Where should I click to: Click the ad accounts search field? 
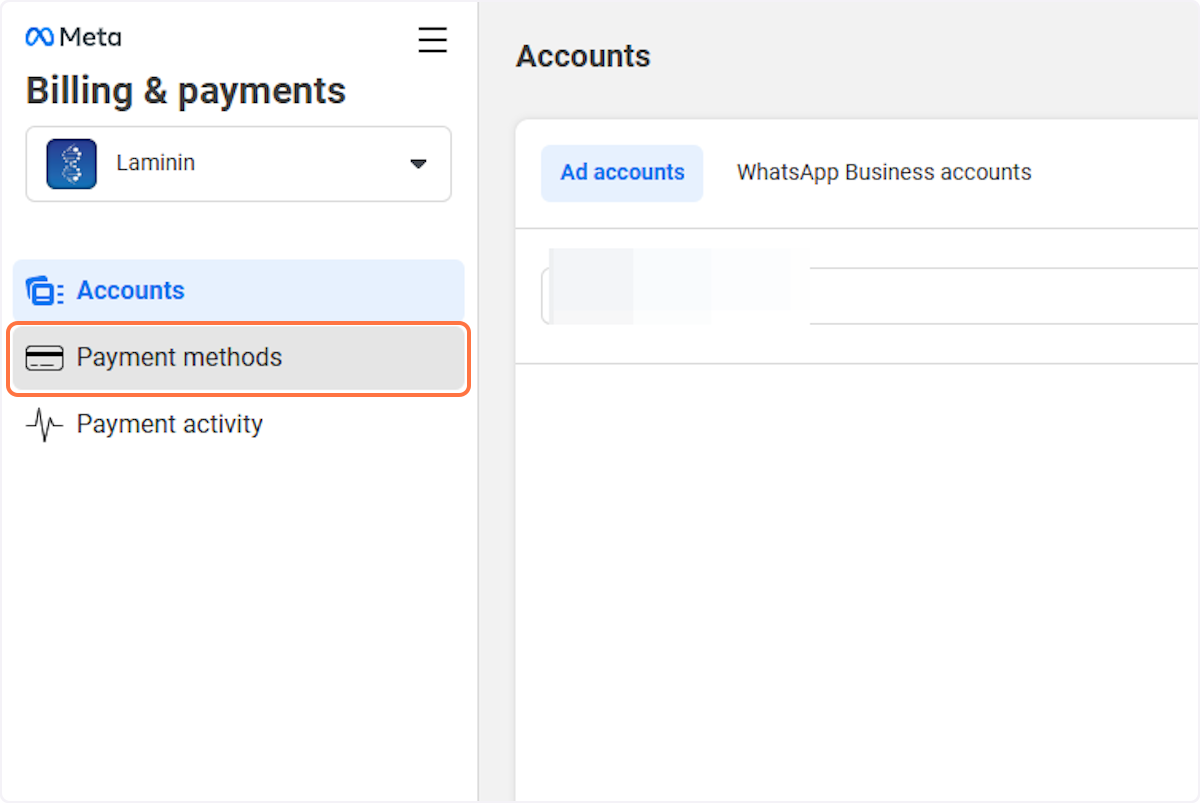pos(870,296)
